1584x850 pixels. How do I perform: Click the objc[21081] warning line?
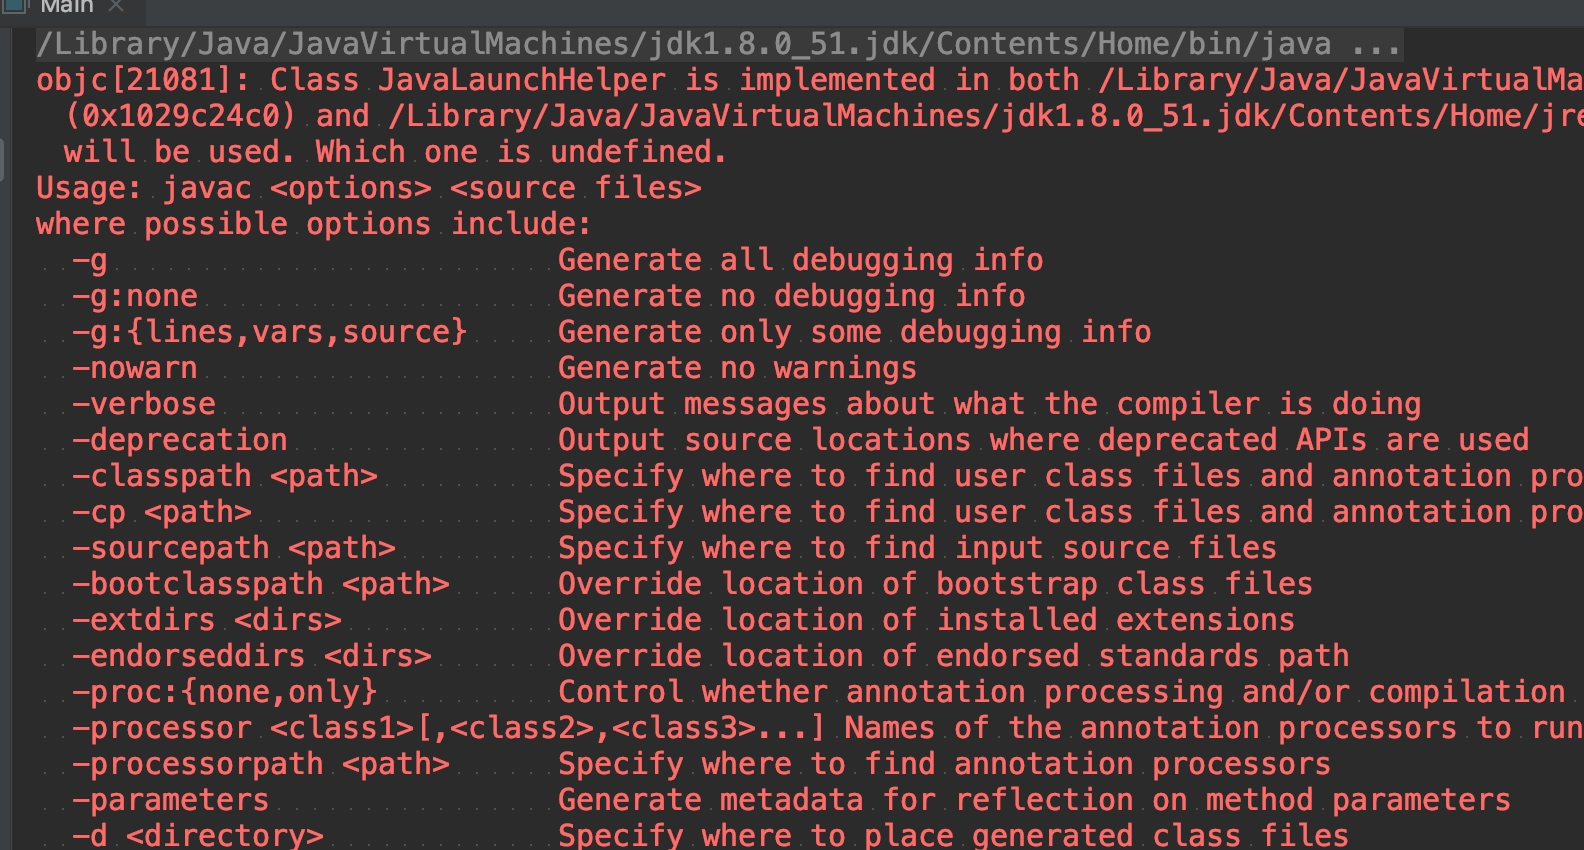(x=400, y=81)
